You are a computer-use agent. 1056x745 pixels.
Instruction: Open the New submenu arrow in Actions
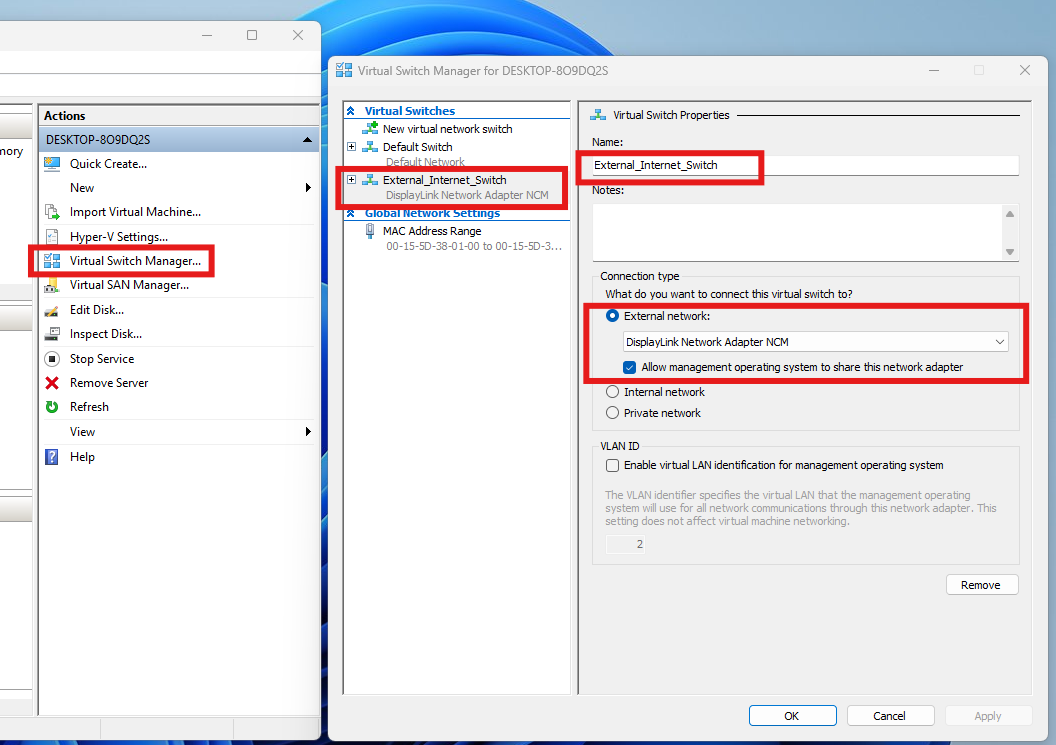(308, 188)
